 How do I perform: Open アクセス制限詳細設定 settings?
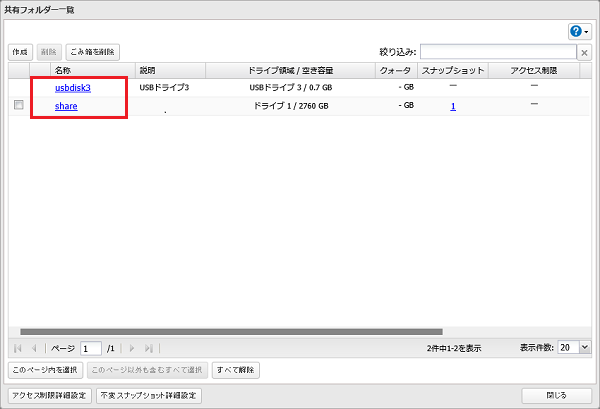50,395
